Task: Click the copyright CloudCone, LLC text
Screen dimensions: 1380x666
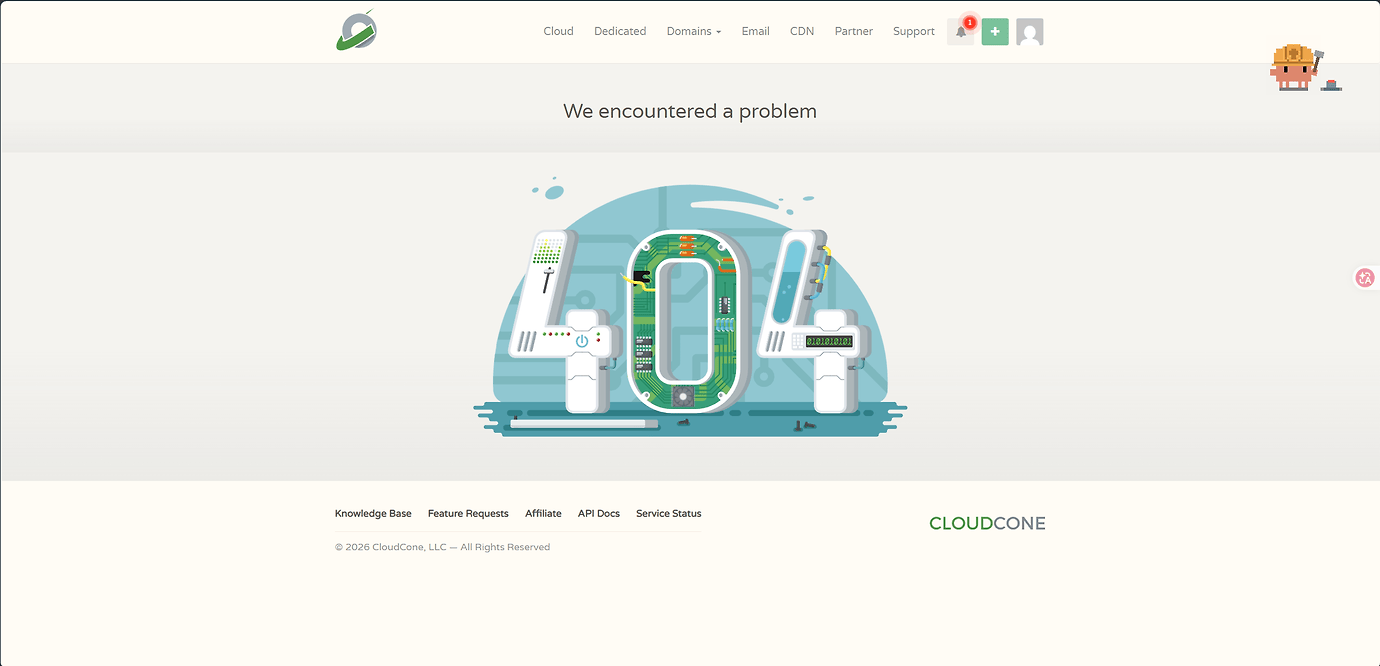Action: coord(442,547)
